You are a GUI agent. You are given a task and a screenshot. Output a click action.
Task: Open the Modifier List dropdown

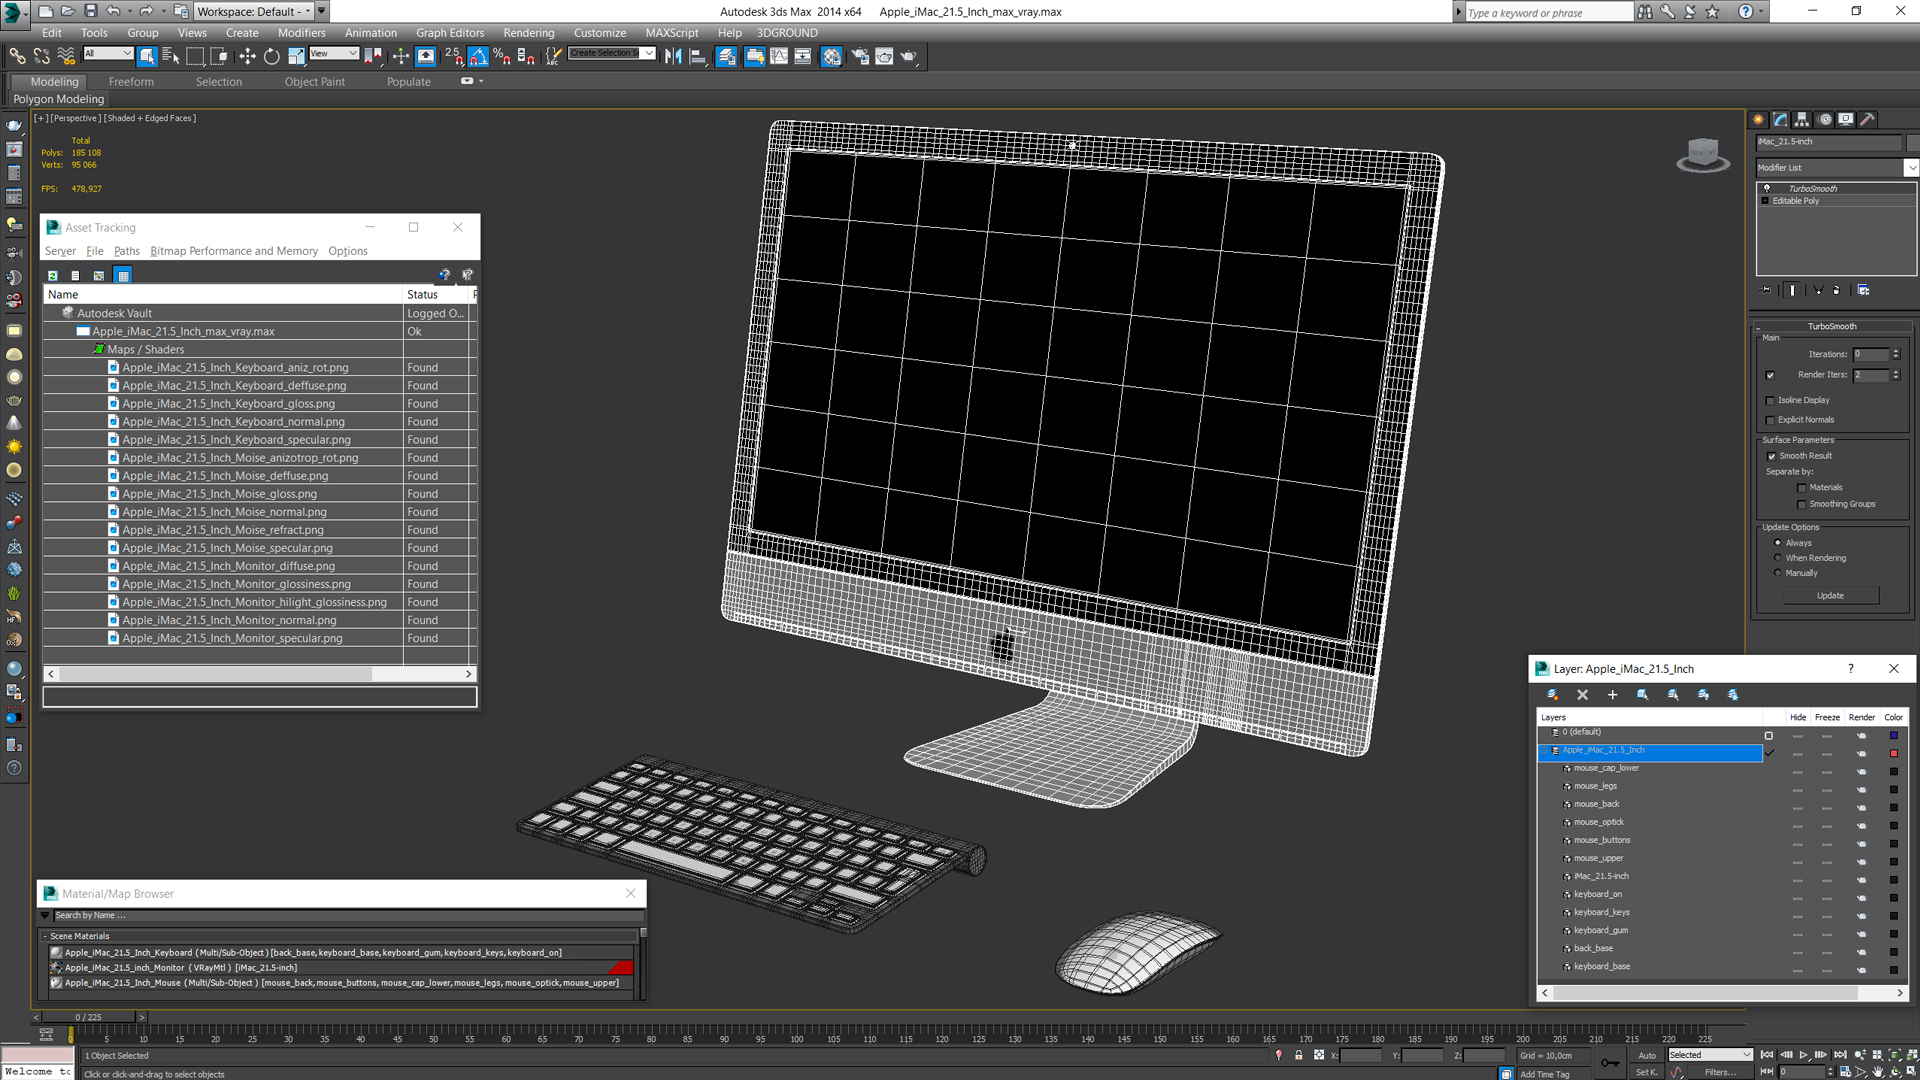coord(1910,168)
